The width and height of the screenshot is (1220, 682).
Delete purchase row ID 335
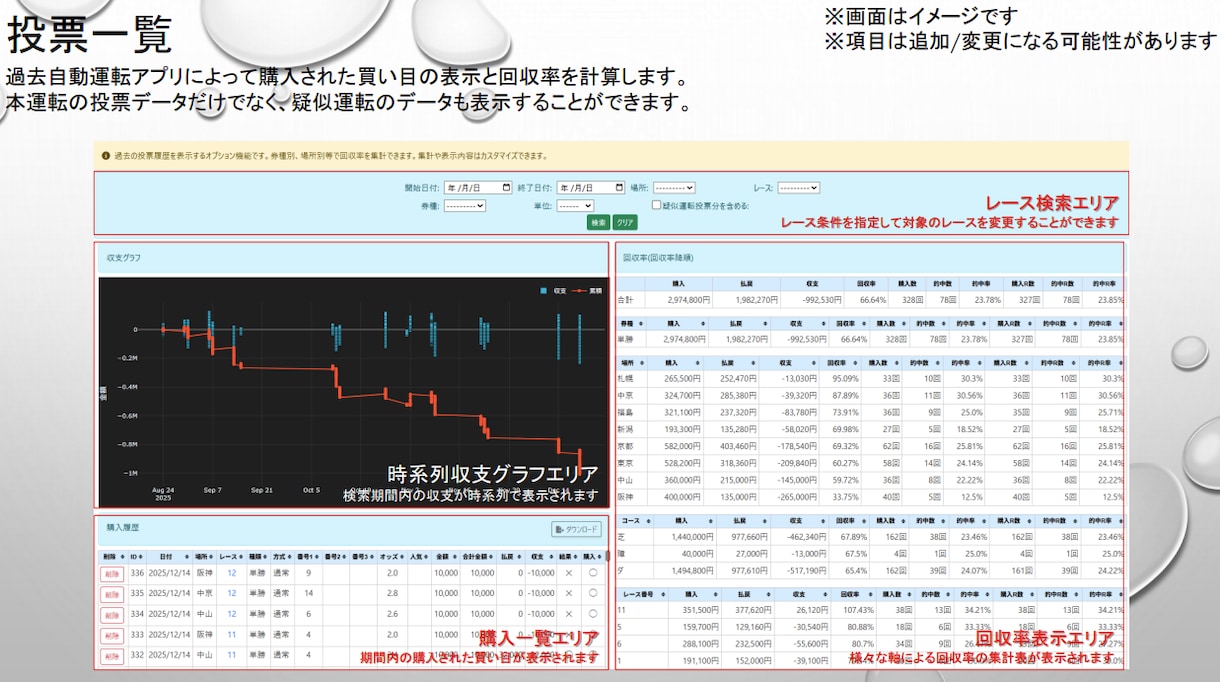111,593
